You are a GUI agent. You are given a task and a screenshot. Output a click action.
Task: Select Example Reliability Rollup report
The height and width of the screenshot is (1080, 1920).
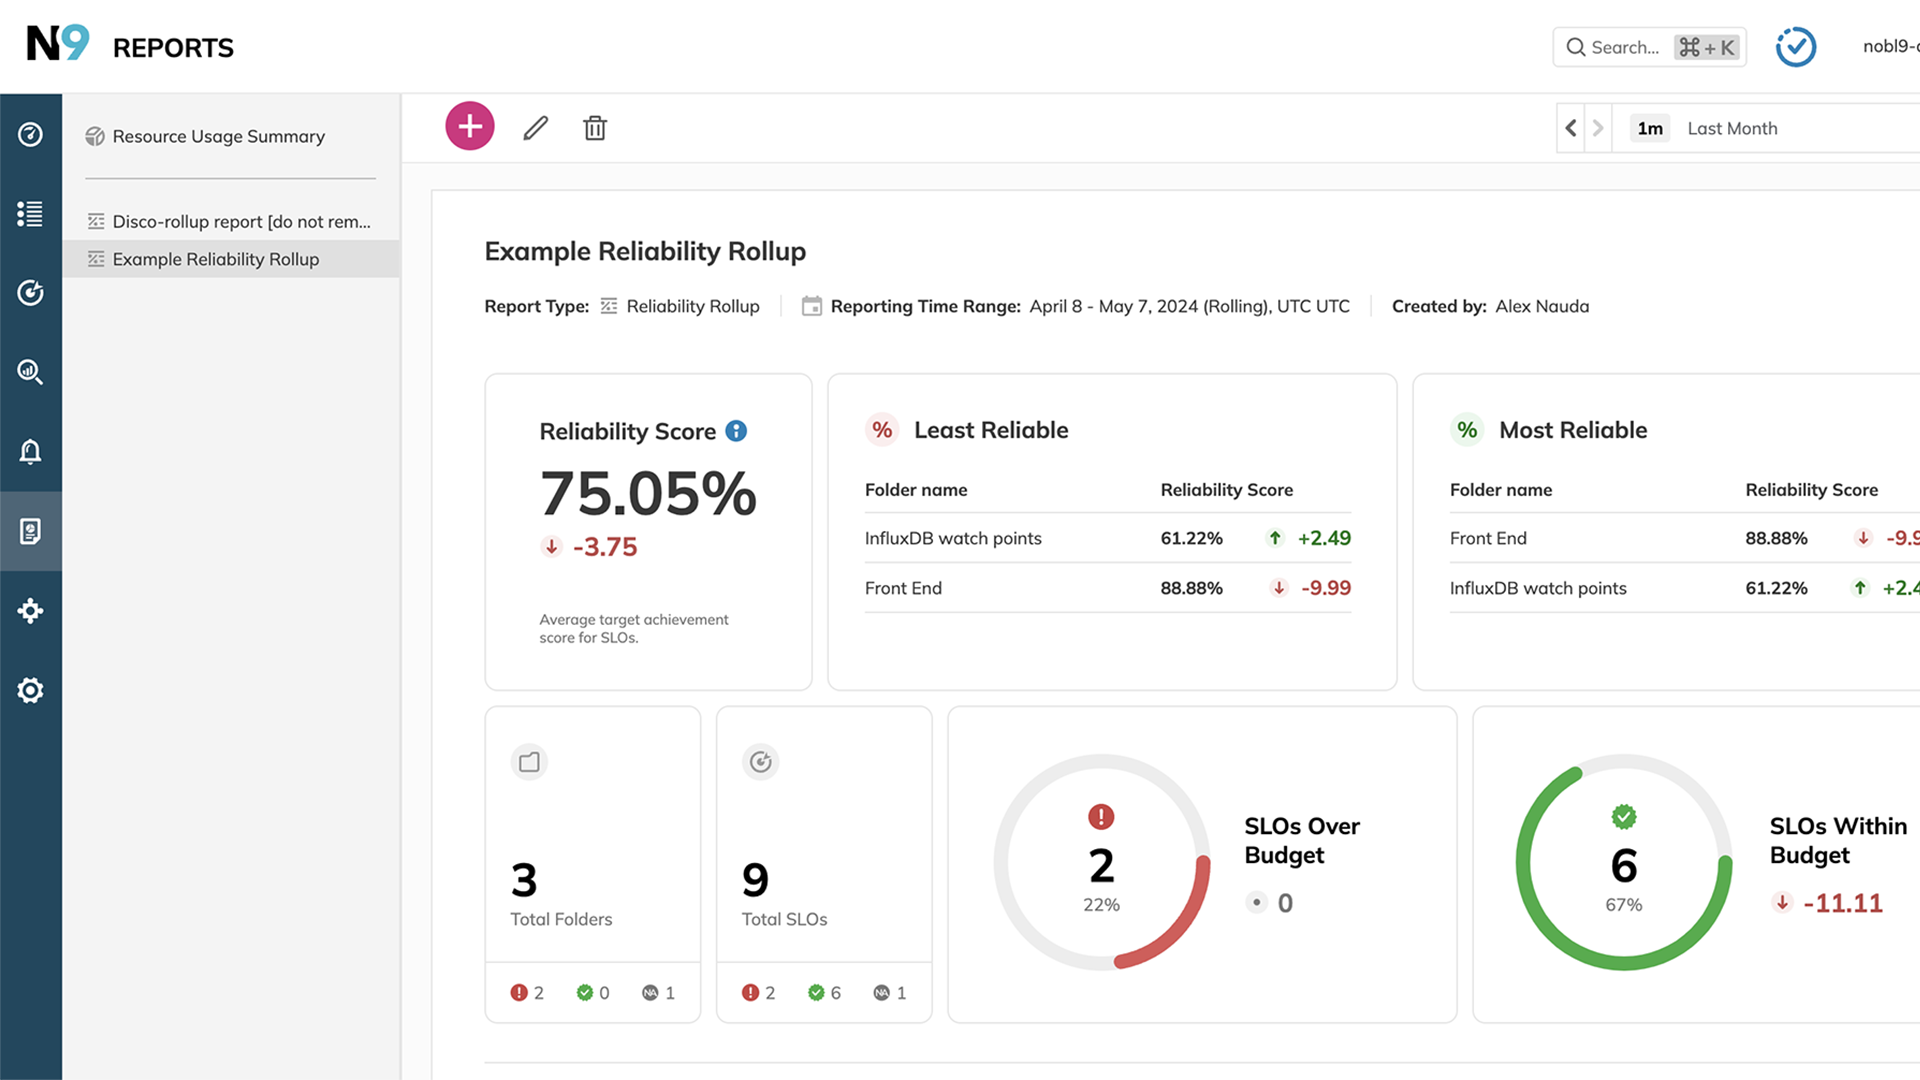tap(215, 259)
